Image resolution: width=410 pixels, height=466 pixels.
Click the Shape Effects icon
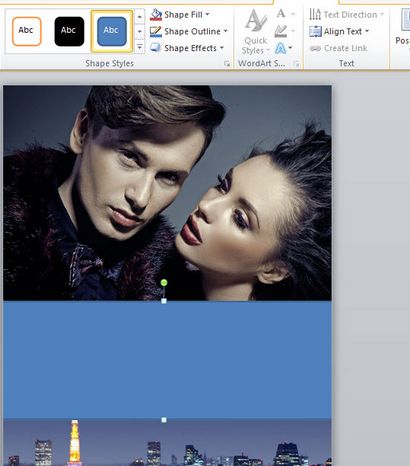[x=156, y=48]
